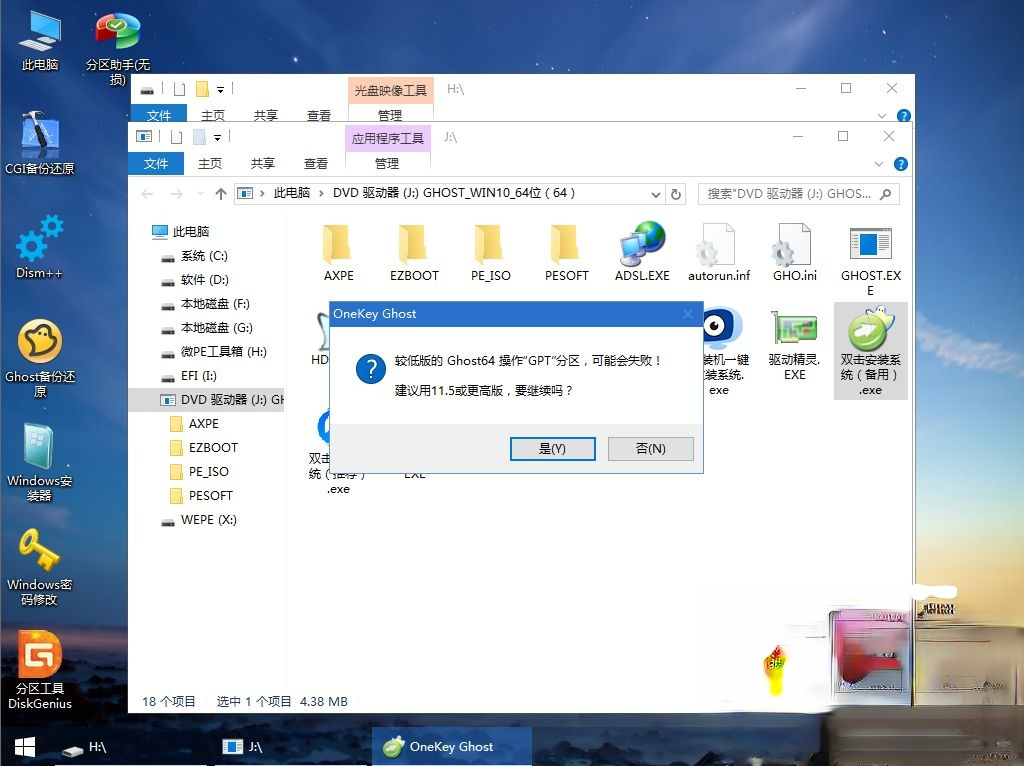Open 此电脑 desktop icon

click(x=40, y=40)
